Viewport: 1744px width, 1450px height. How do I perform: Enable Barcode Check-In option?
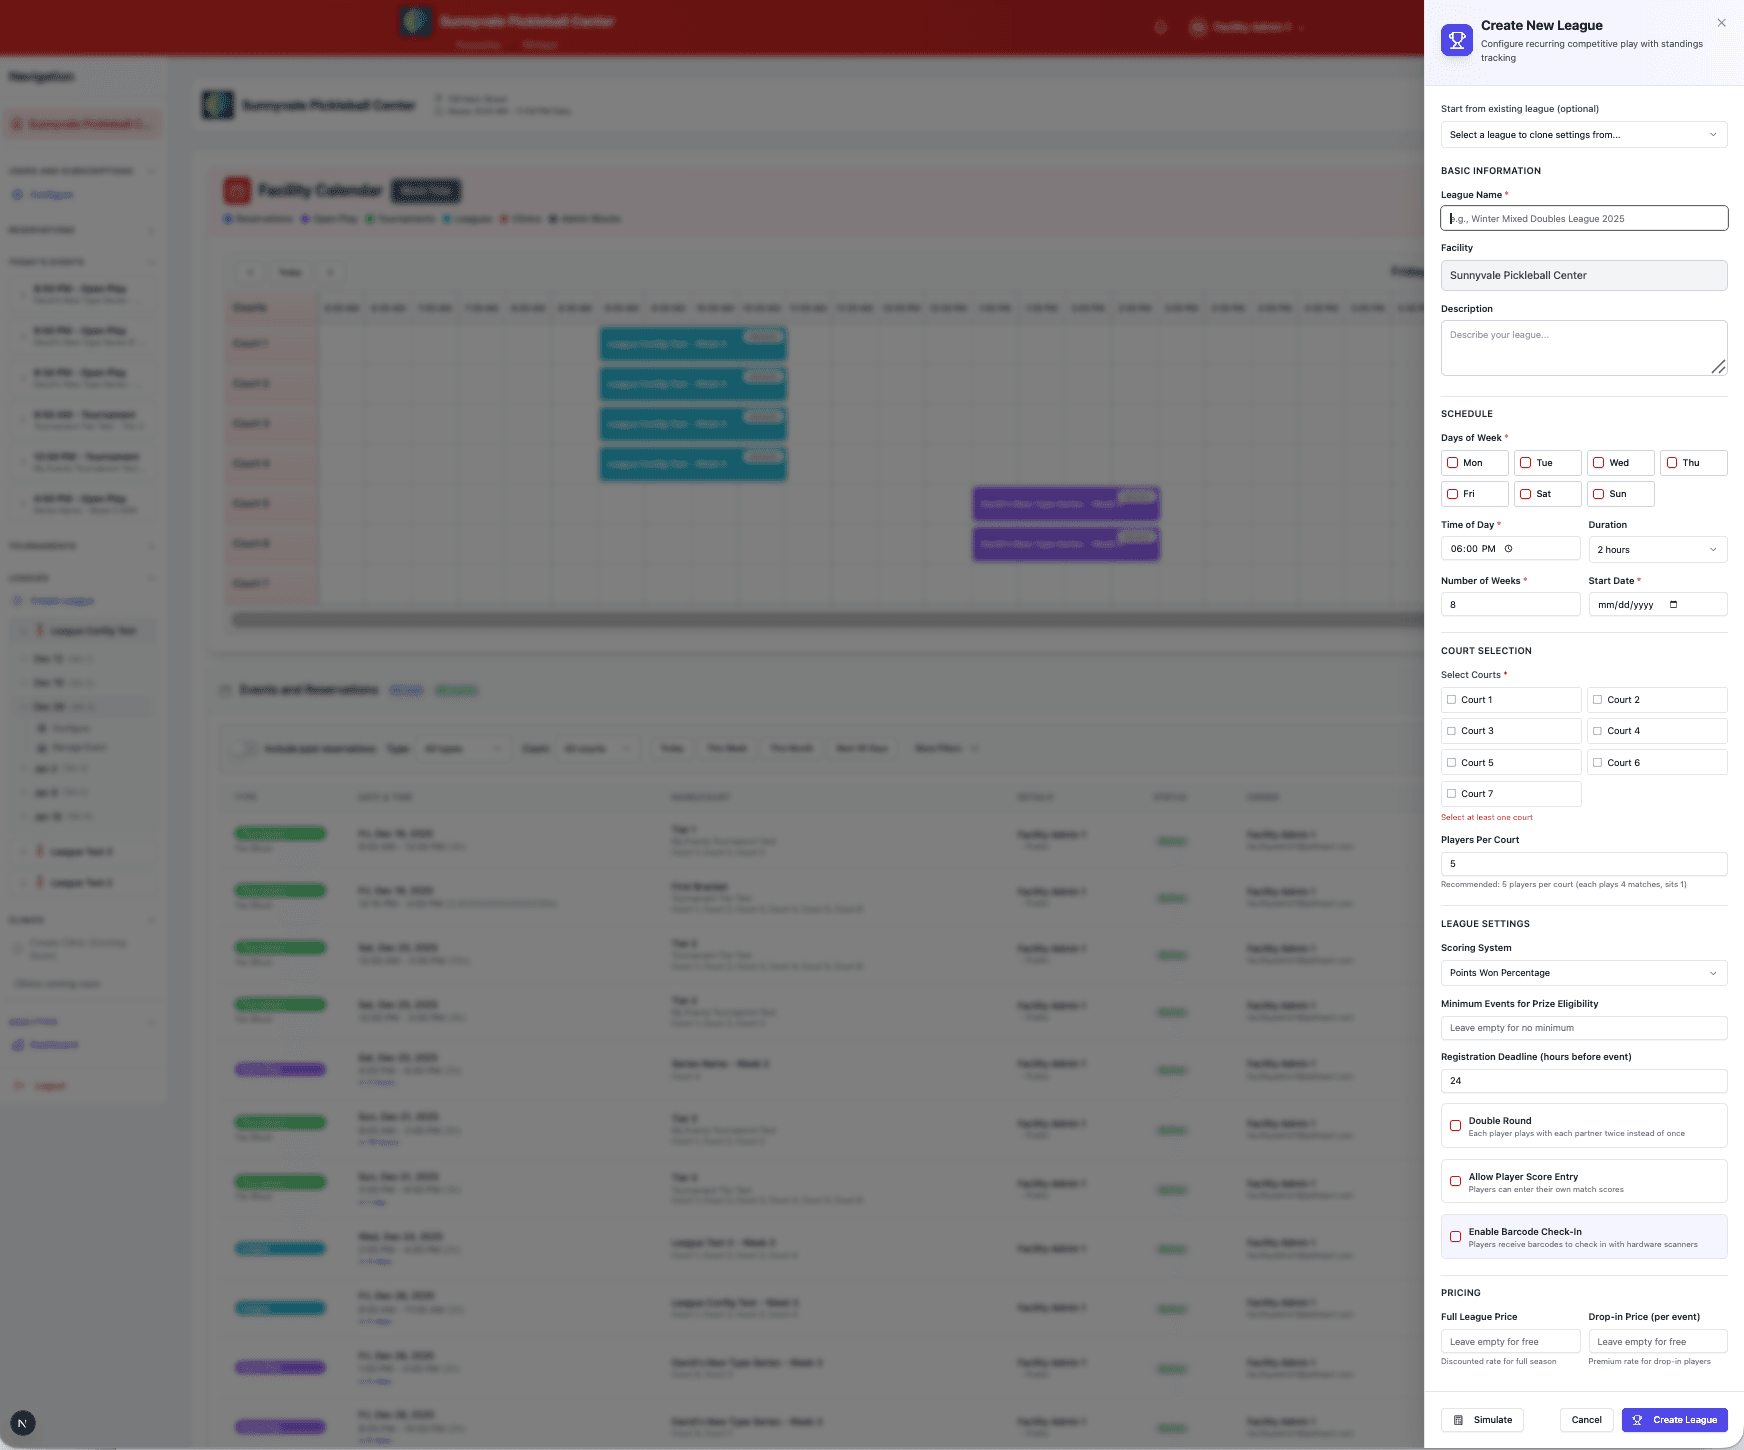[1455, 1237]
